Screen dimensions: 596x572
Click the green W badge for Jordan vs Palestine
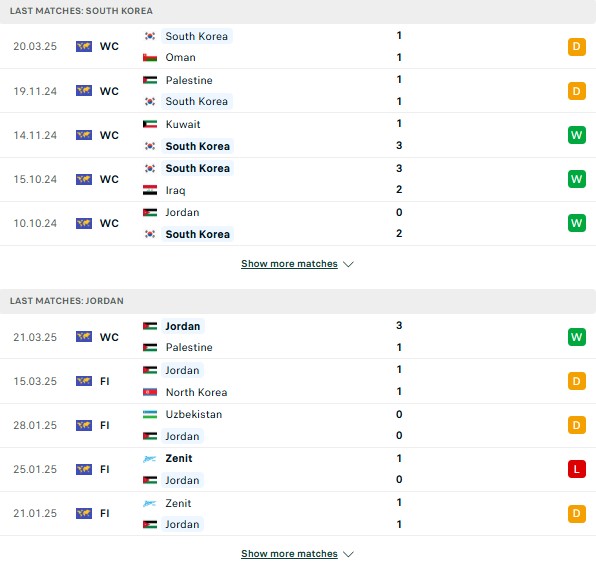[577, 337]
